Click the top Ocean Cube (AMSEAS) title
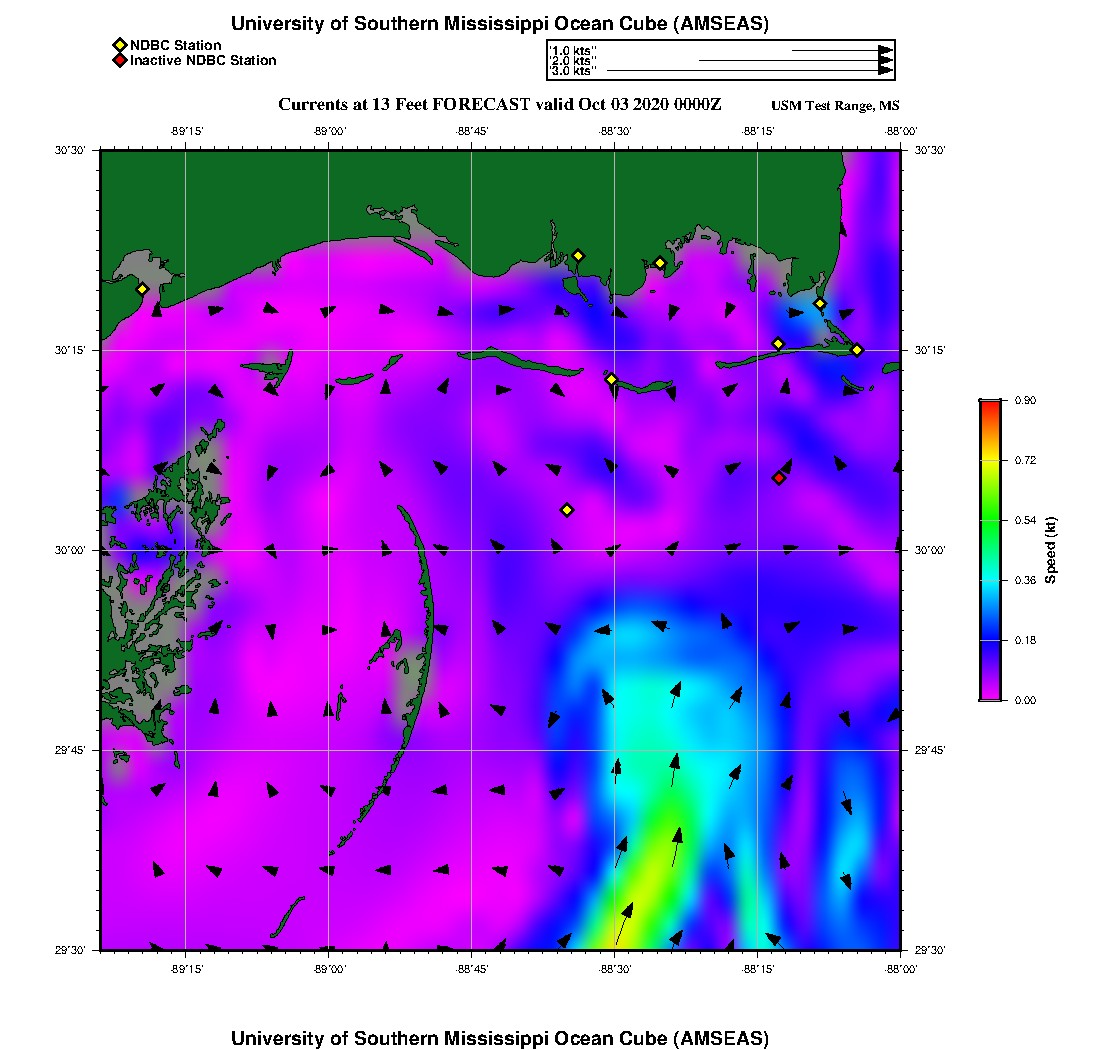Screen dimensions: 1100x1050 coord(499,23)
